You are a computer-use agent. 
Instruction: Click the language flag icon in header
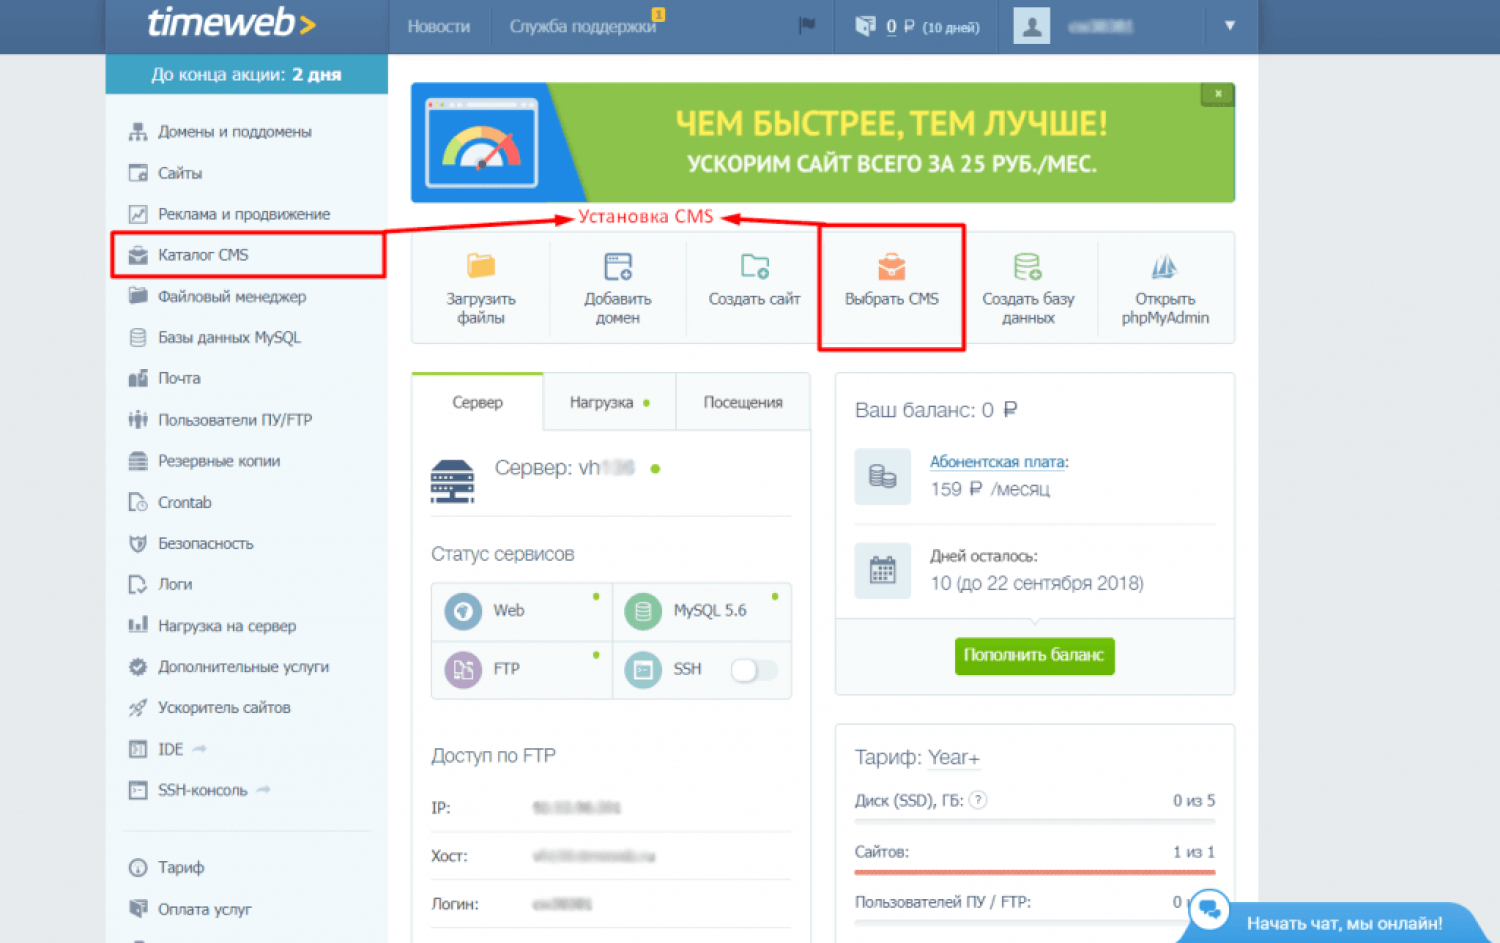[x=807, y=26]
